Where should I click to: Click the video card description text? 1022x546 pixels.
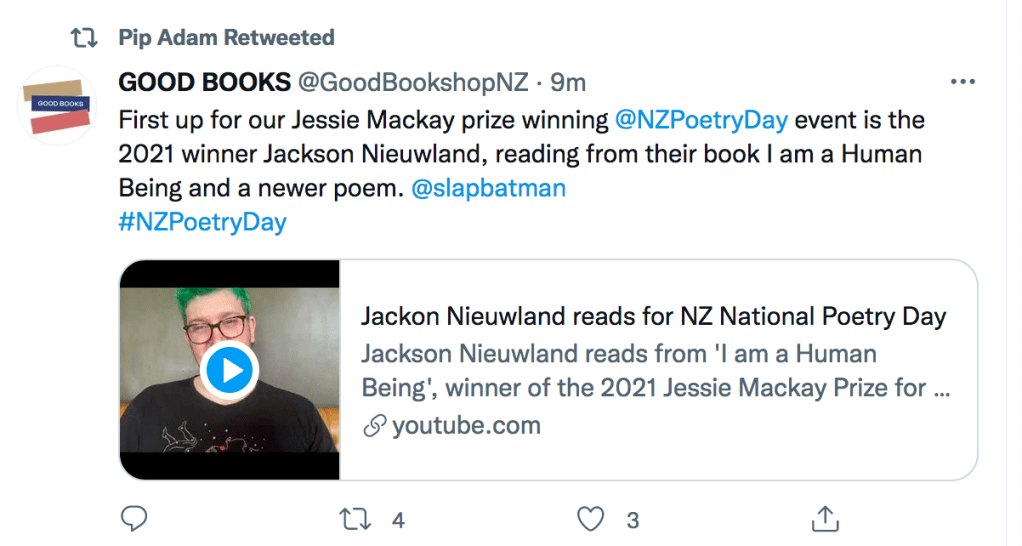coord(654,370)
